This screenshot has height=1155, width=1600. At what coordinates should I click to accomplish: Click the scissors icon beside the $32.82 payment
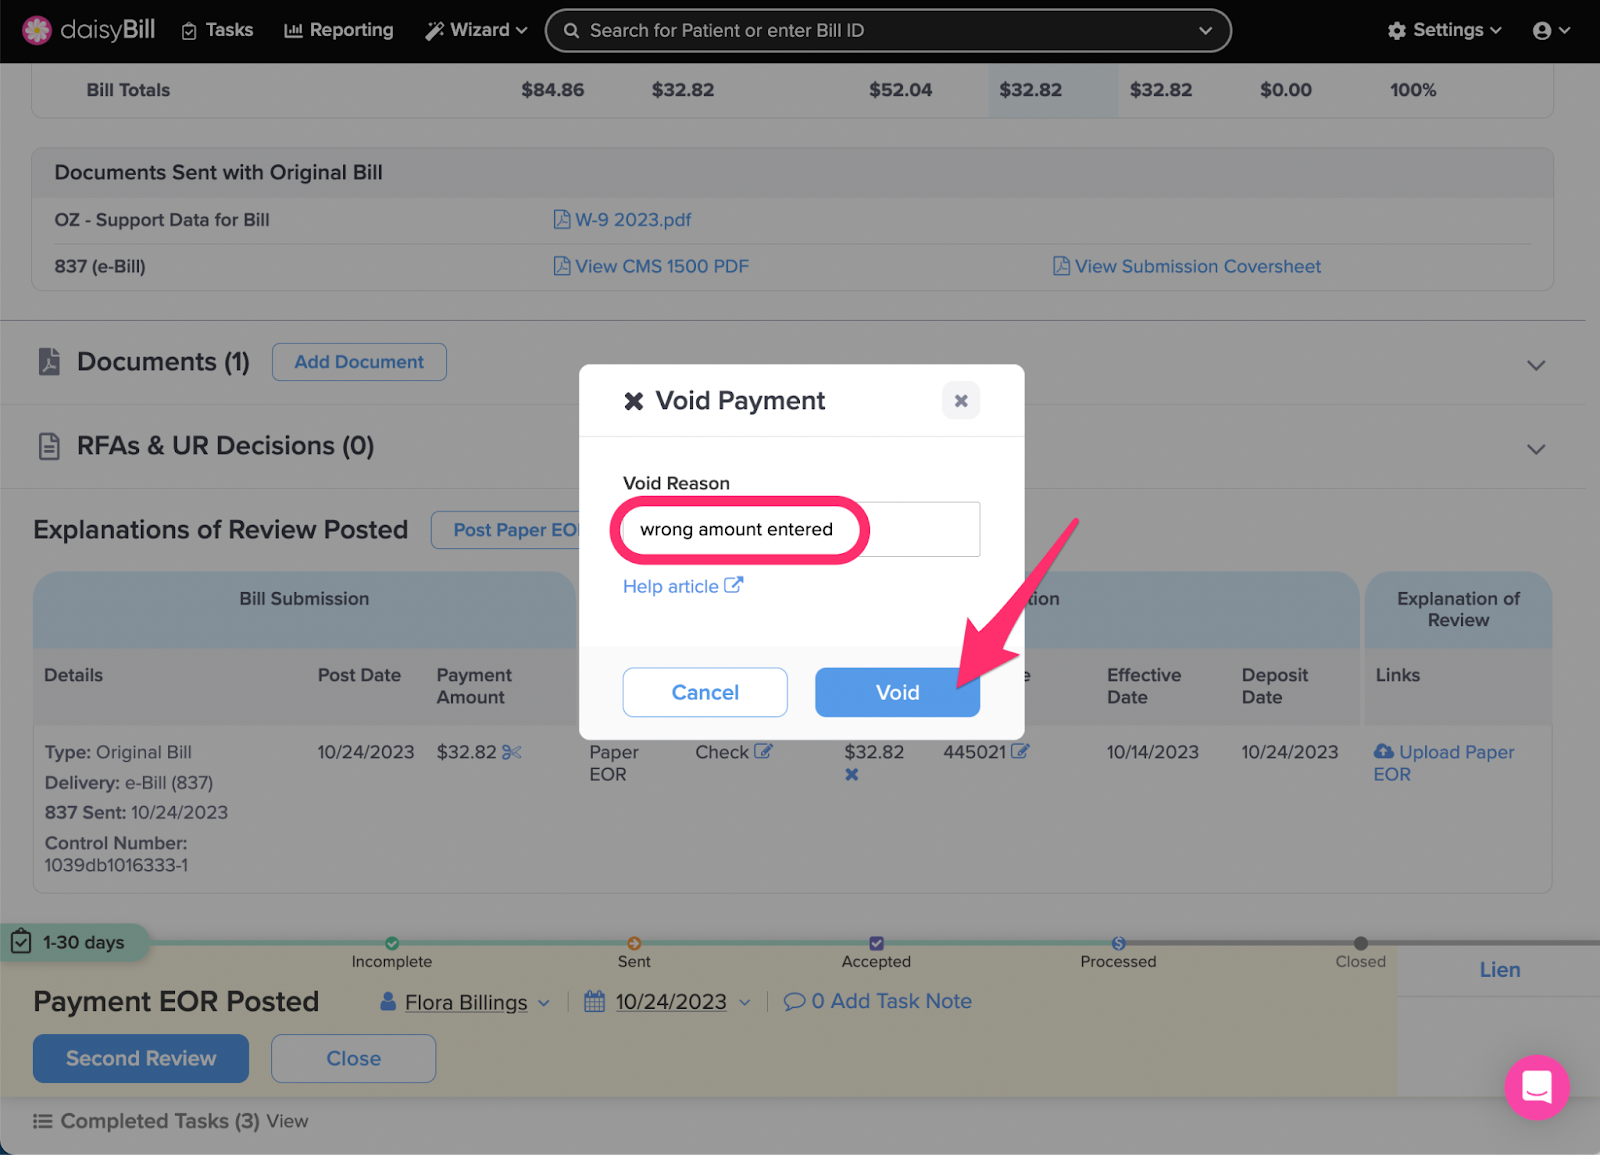point(513,752)
